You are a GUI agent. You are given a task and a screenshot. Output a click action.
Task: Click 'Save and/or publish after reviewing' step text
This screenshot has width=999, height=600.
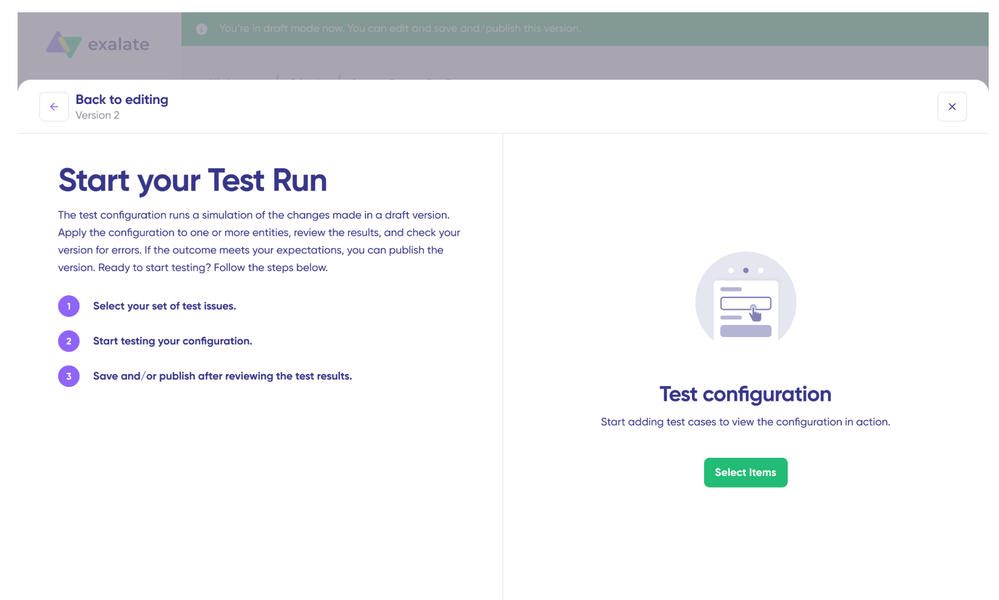click(x=222, y=376)
